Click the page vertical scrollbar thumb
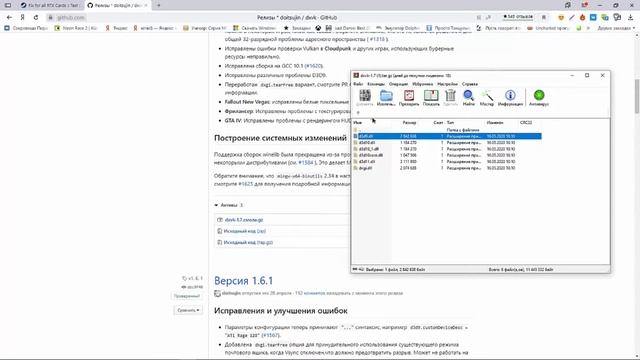This screenshot has height=360, width=640. [x=637, y=96]
